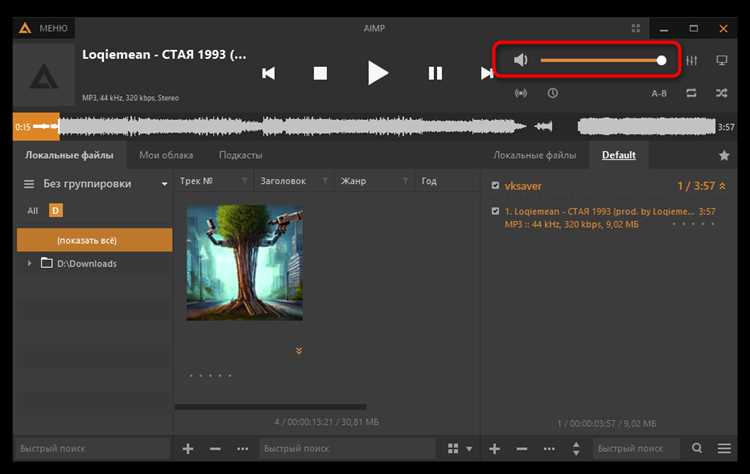Filter the Заголовок column
Screen dimensions: 750x474
[x=325, y=181]
